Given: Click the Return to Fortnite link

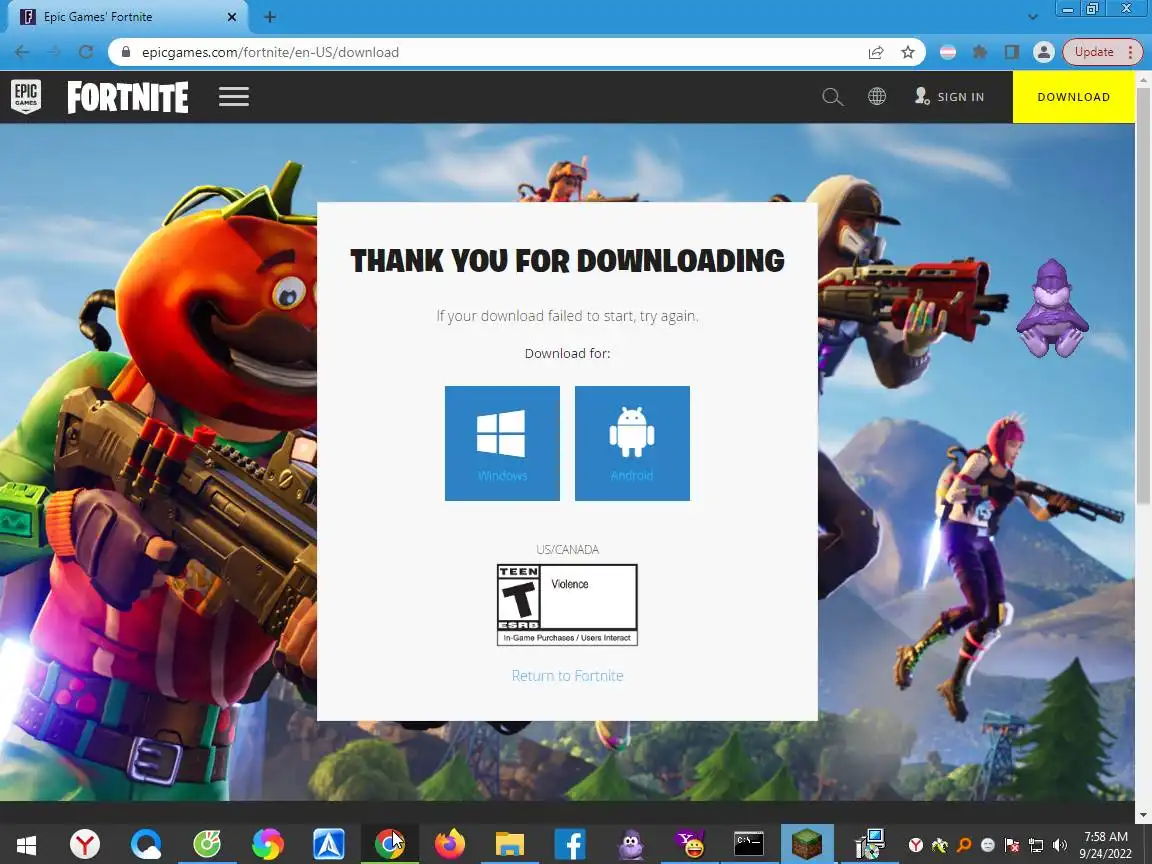Looking at the screenshot, I should 567,676.
